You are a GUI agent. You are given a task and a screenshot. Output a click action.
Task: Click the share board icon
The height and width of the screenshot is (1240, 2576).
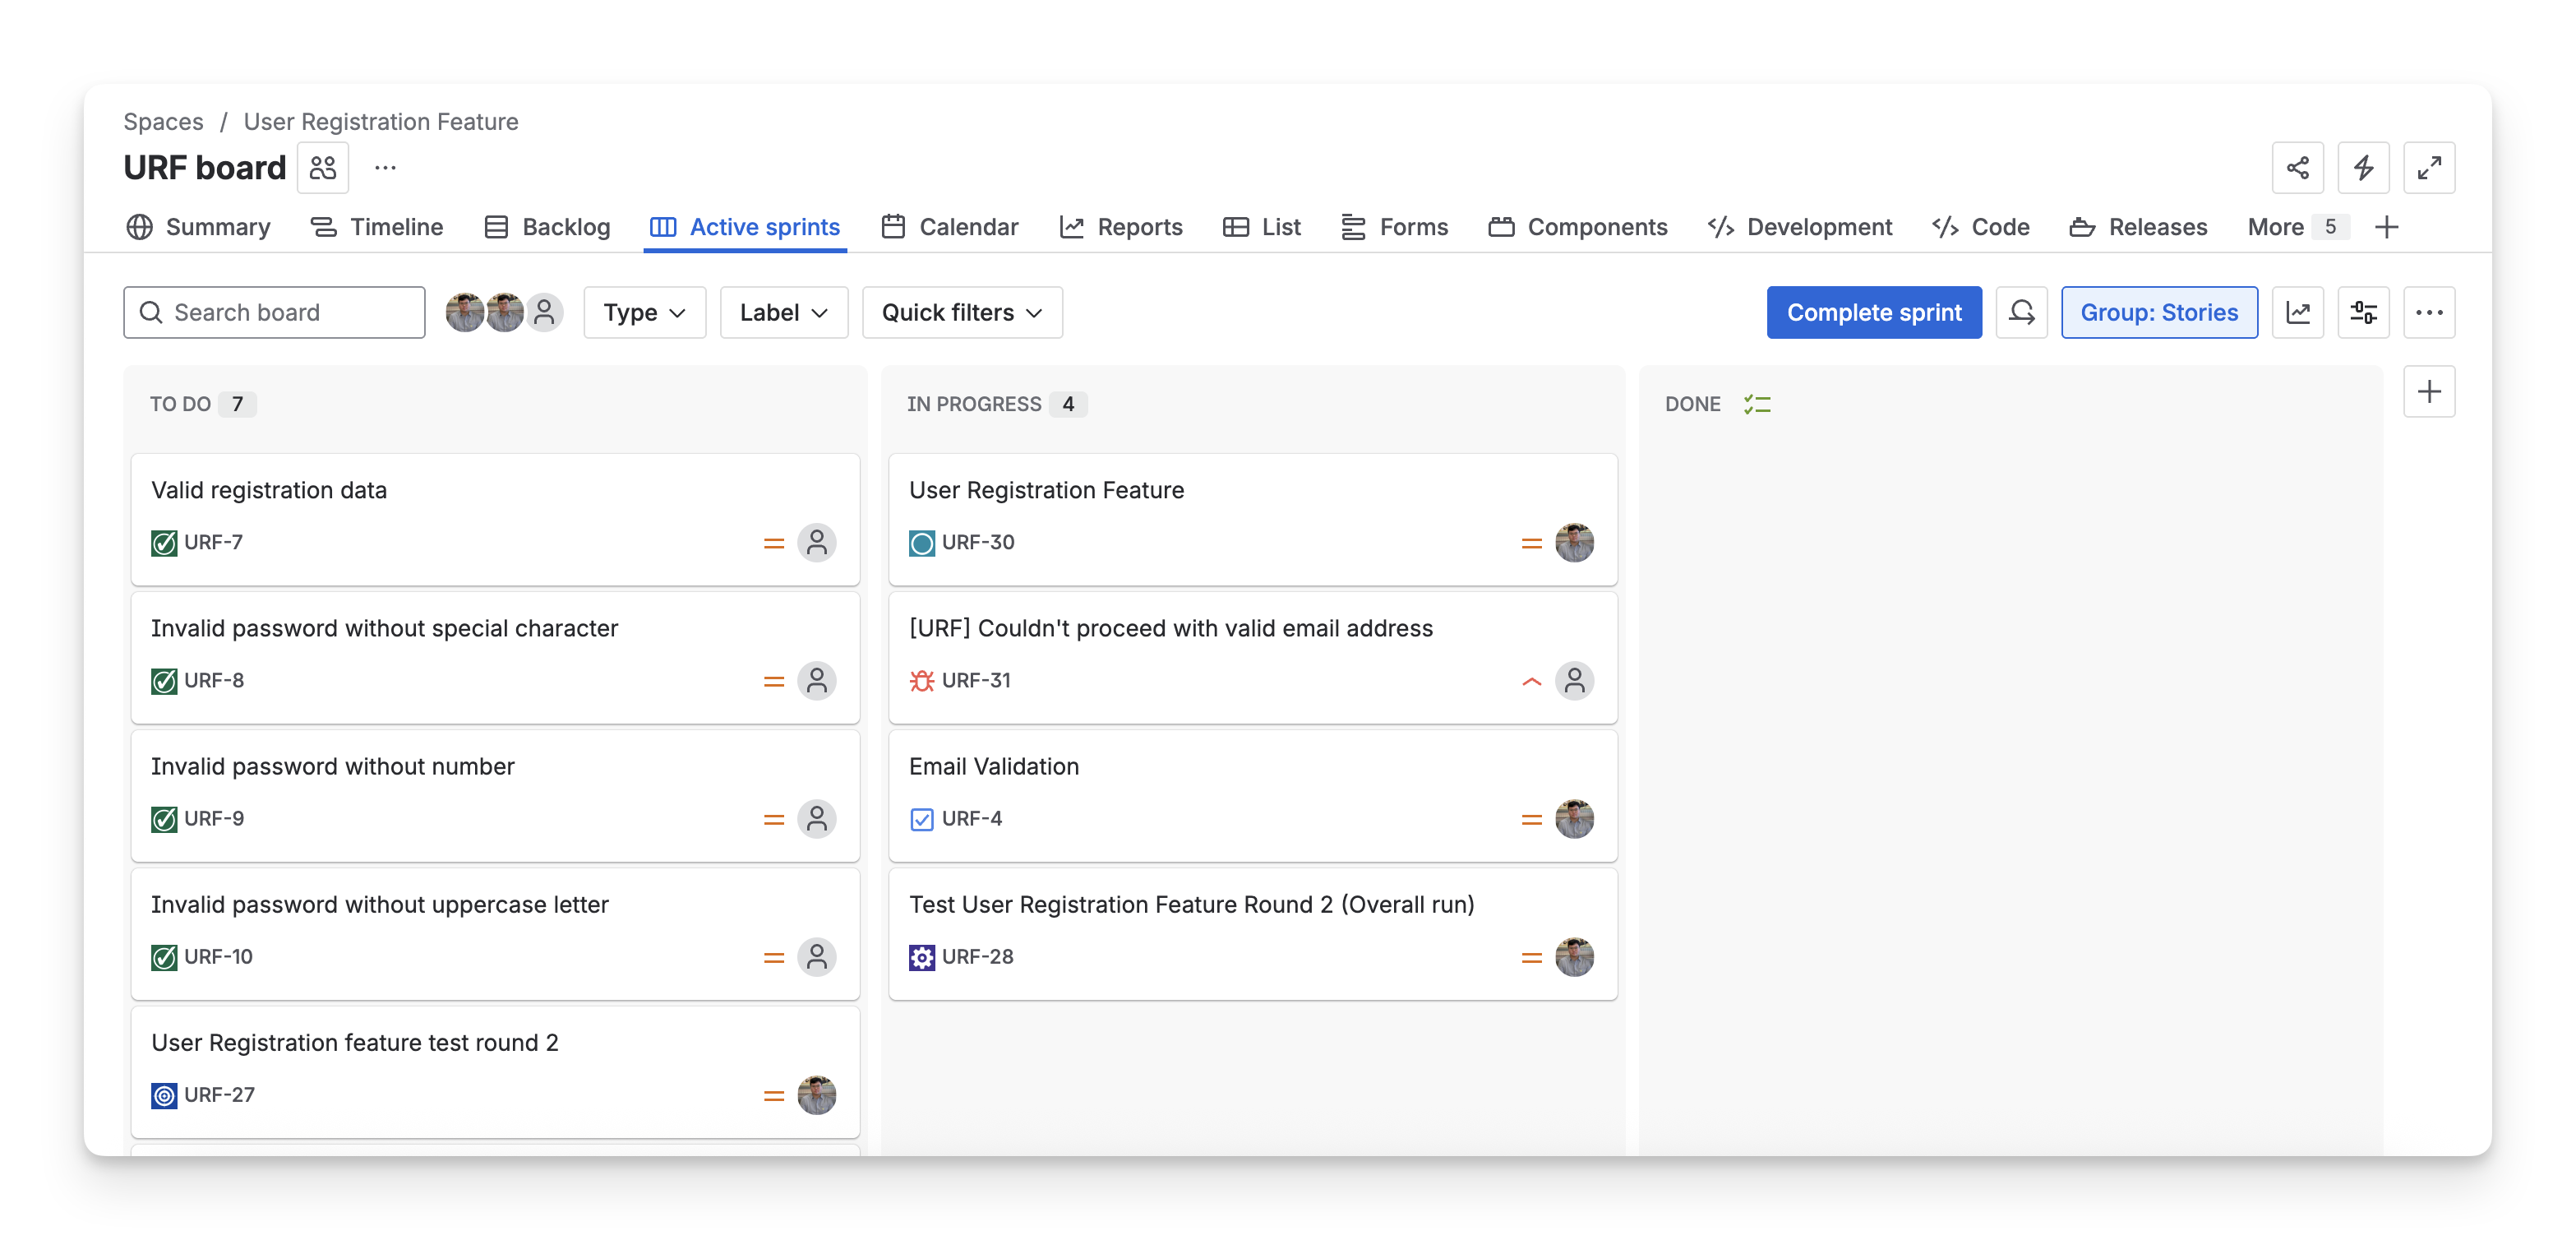coord(2297,168)
